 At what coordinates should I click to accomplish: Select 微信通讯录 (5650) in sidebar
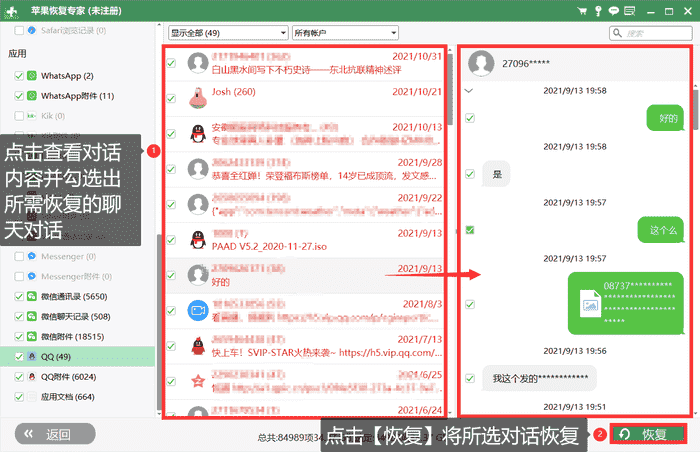(78, 296)
